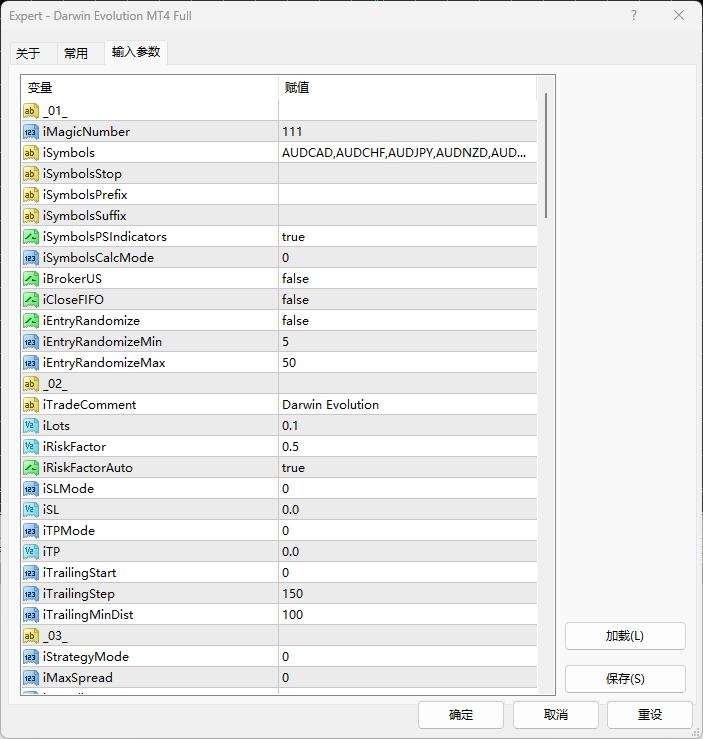
Task: Click the iMagicNumber value 111
Action: 292,132
